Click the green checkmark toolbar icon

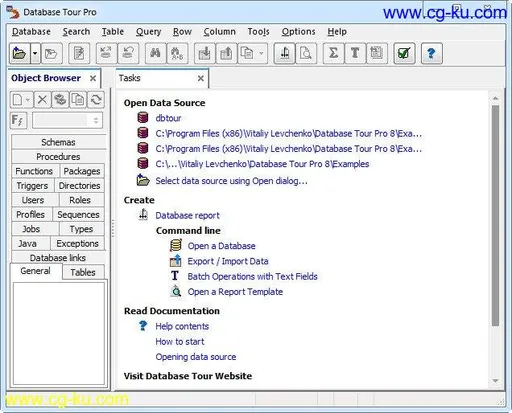pos(404,53)
